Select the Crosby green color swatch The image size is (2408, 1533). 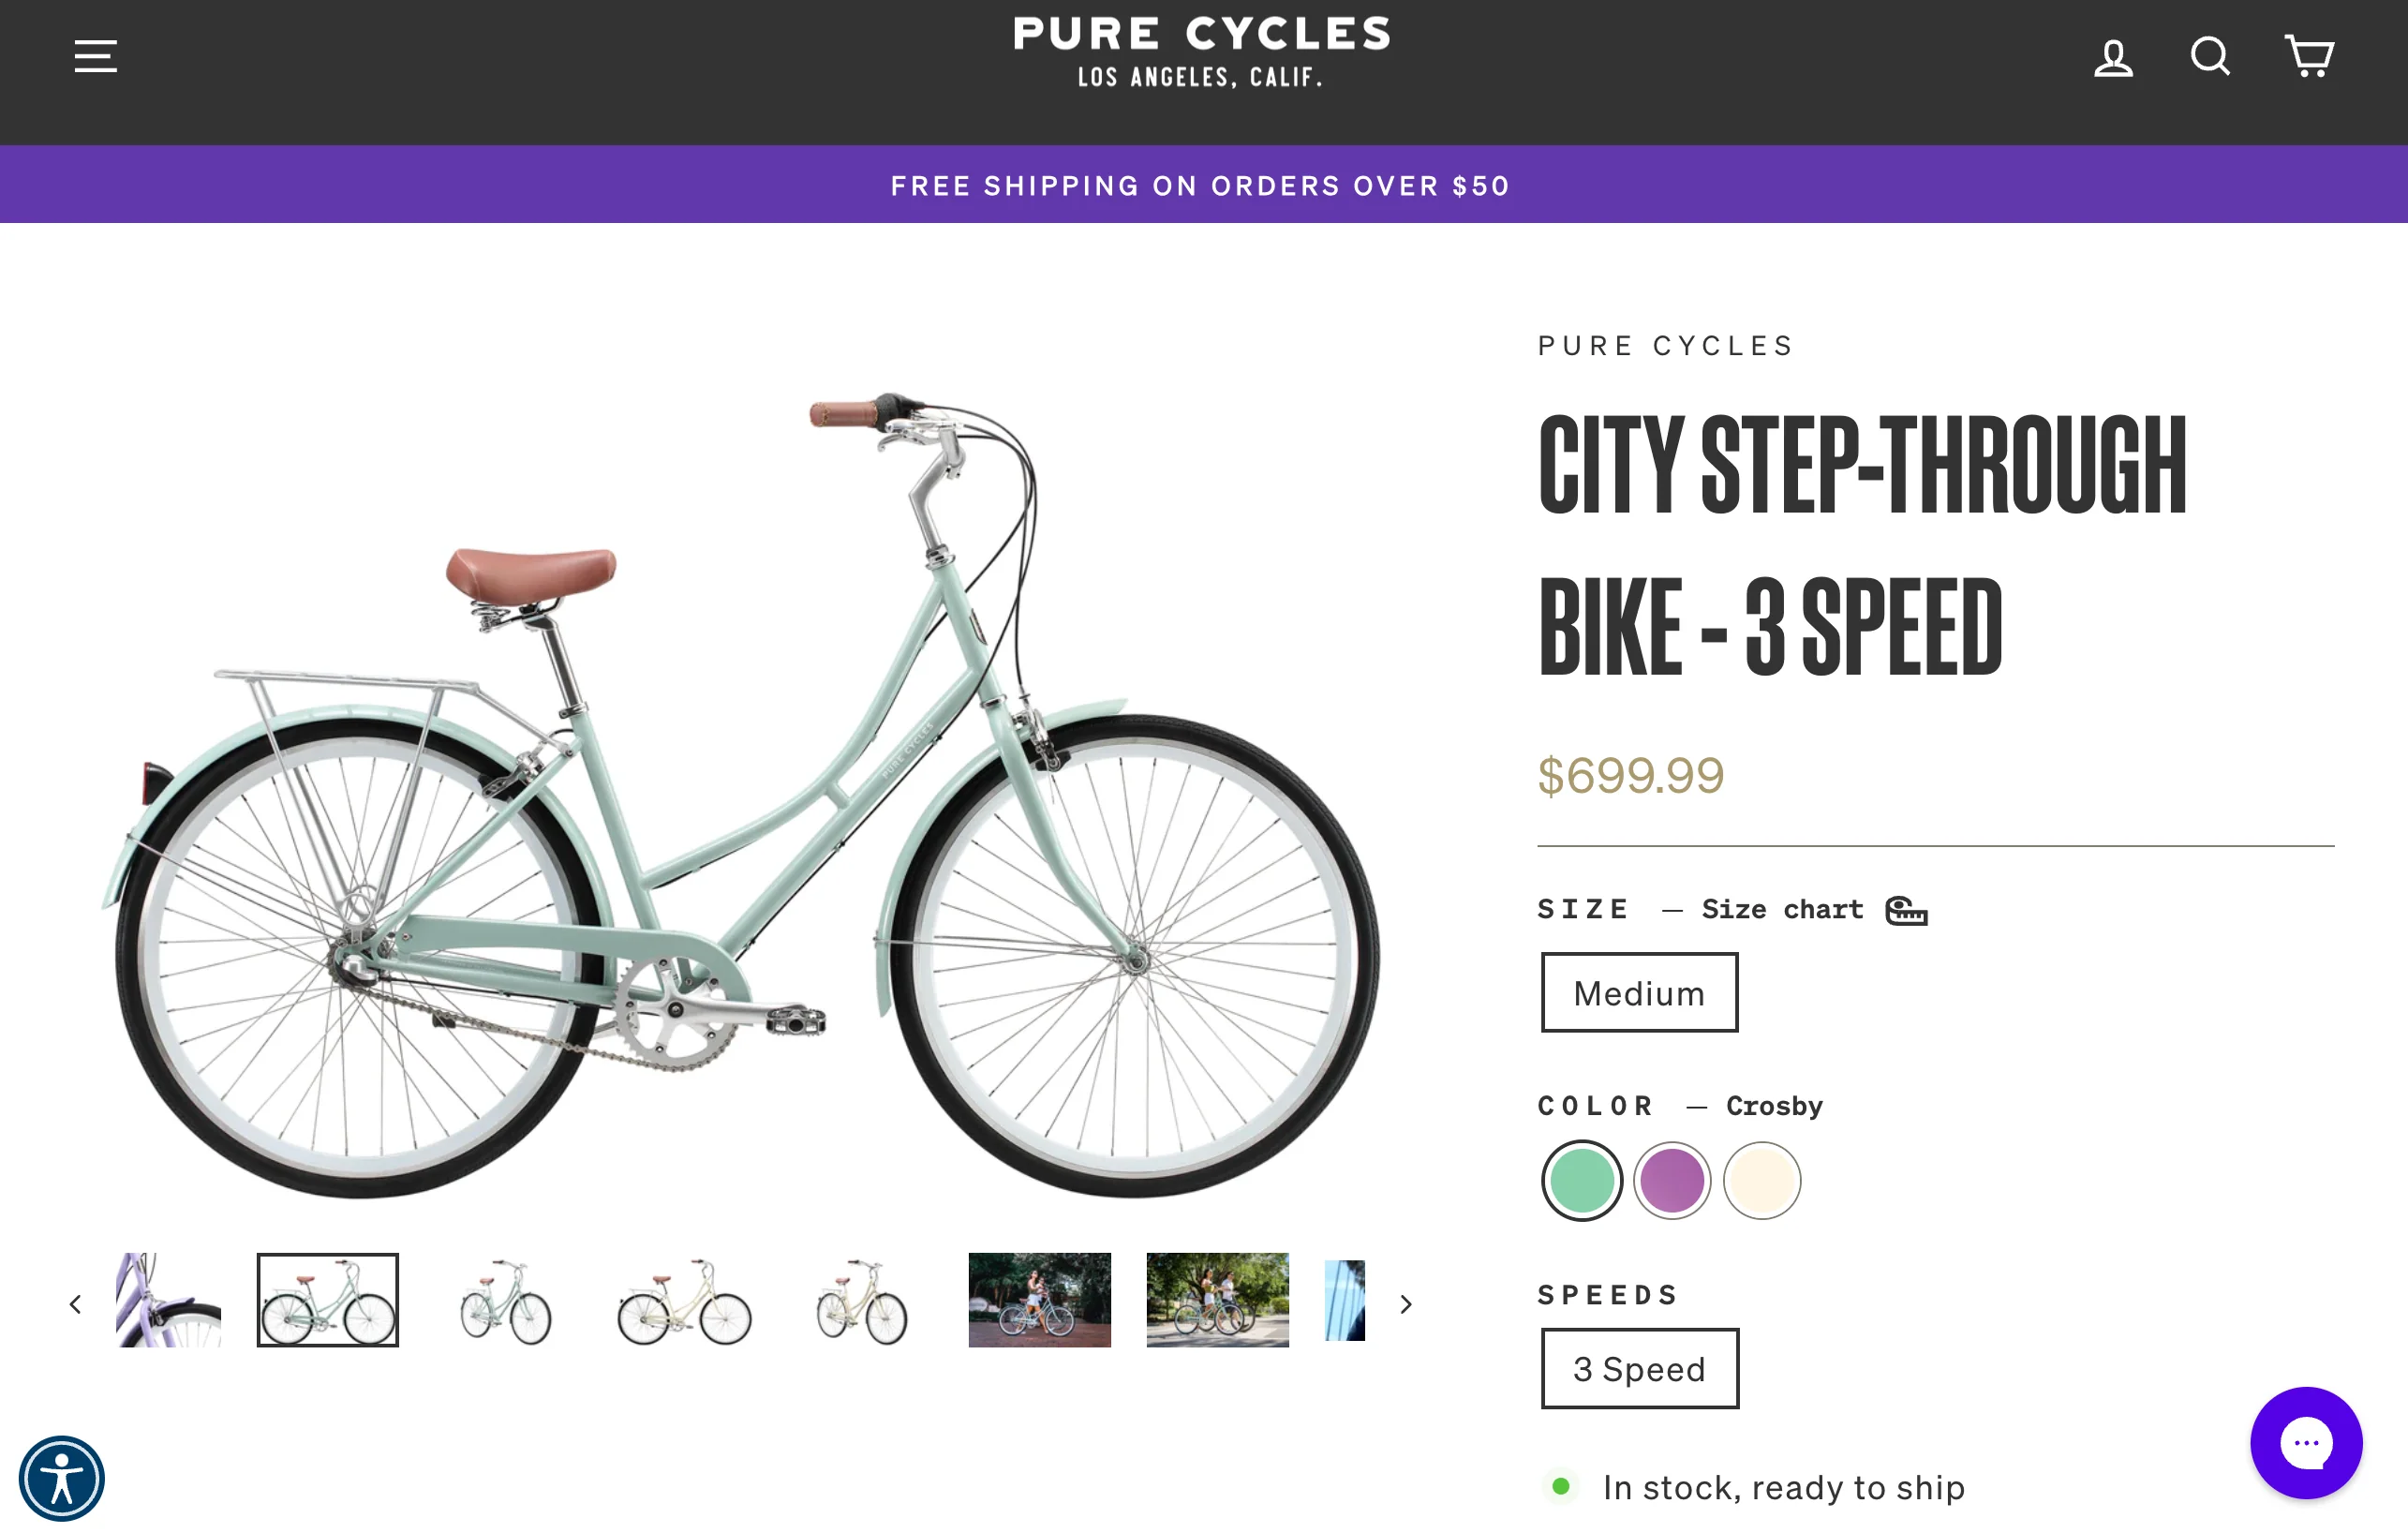1583,1181
